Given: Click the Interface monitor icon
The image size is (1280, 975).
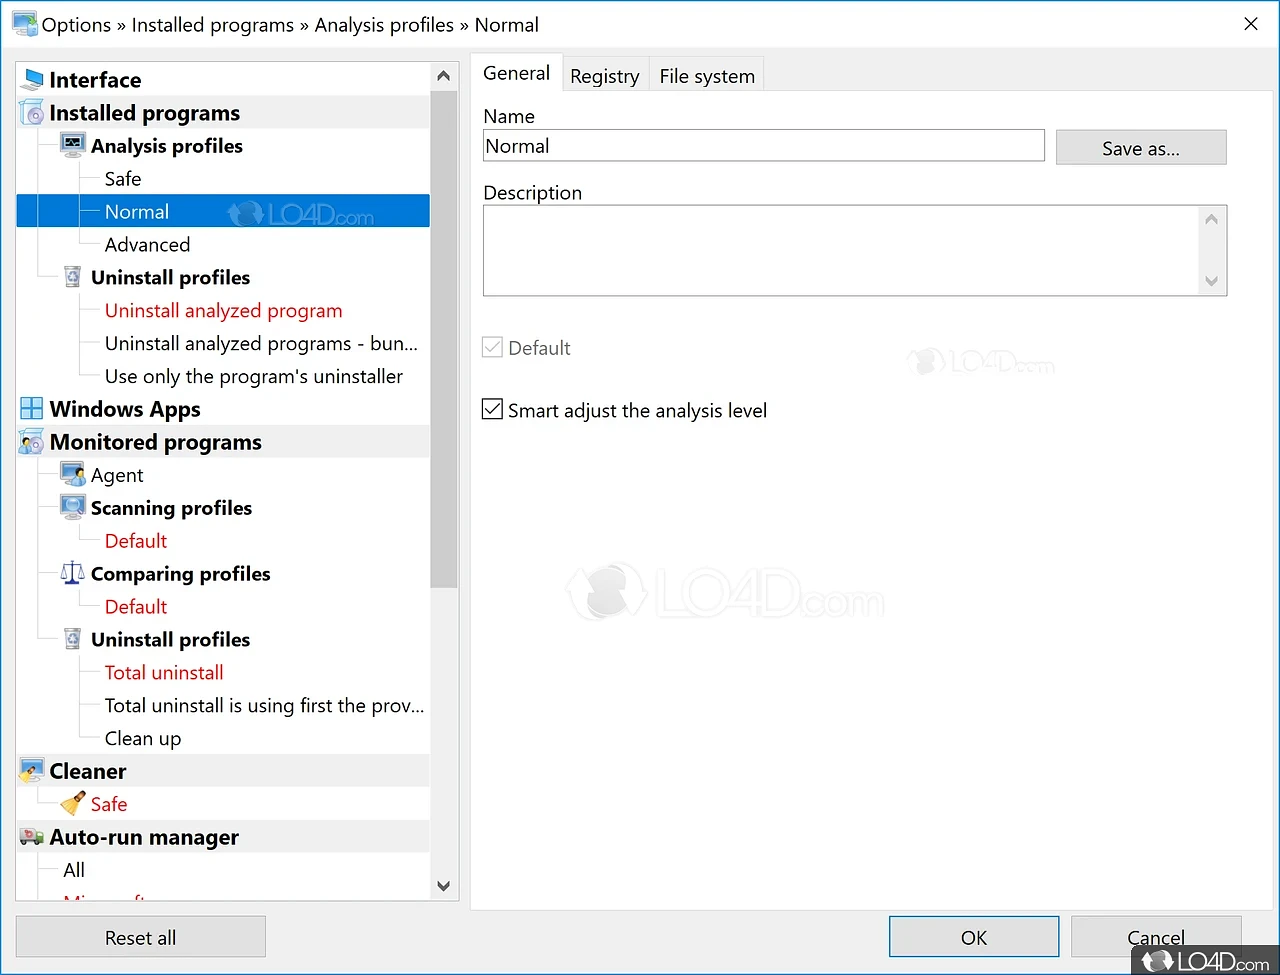Looking at the screenshot, I should [x=32, y=80].
